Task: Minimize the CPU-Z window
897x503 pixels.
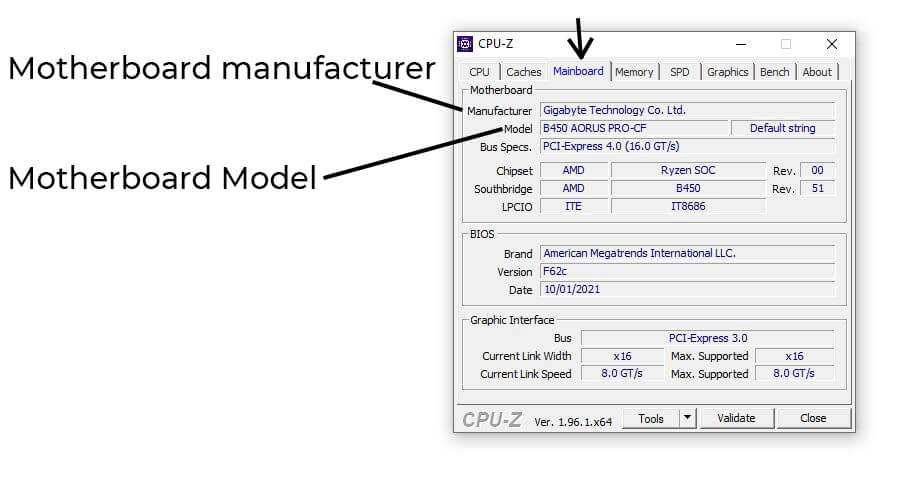Action: [x=740, y=44]
